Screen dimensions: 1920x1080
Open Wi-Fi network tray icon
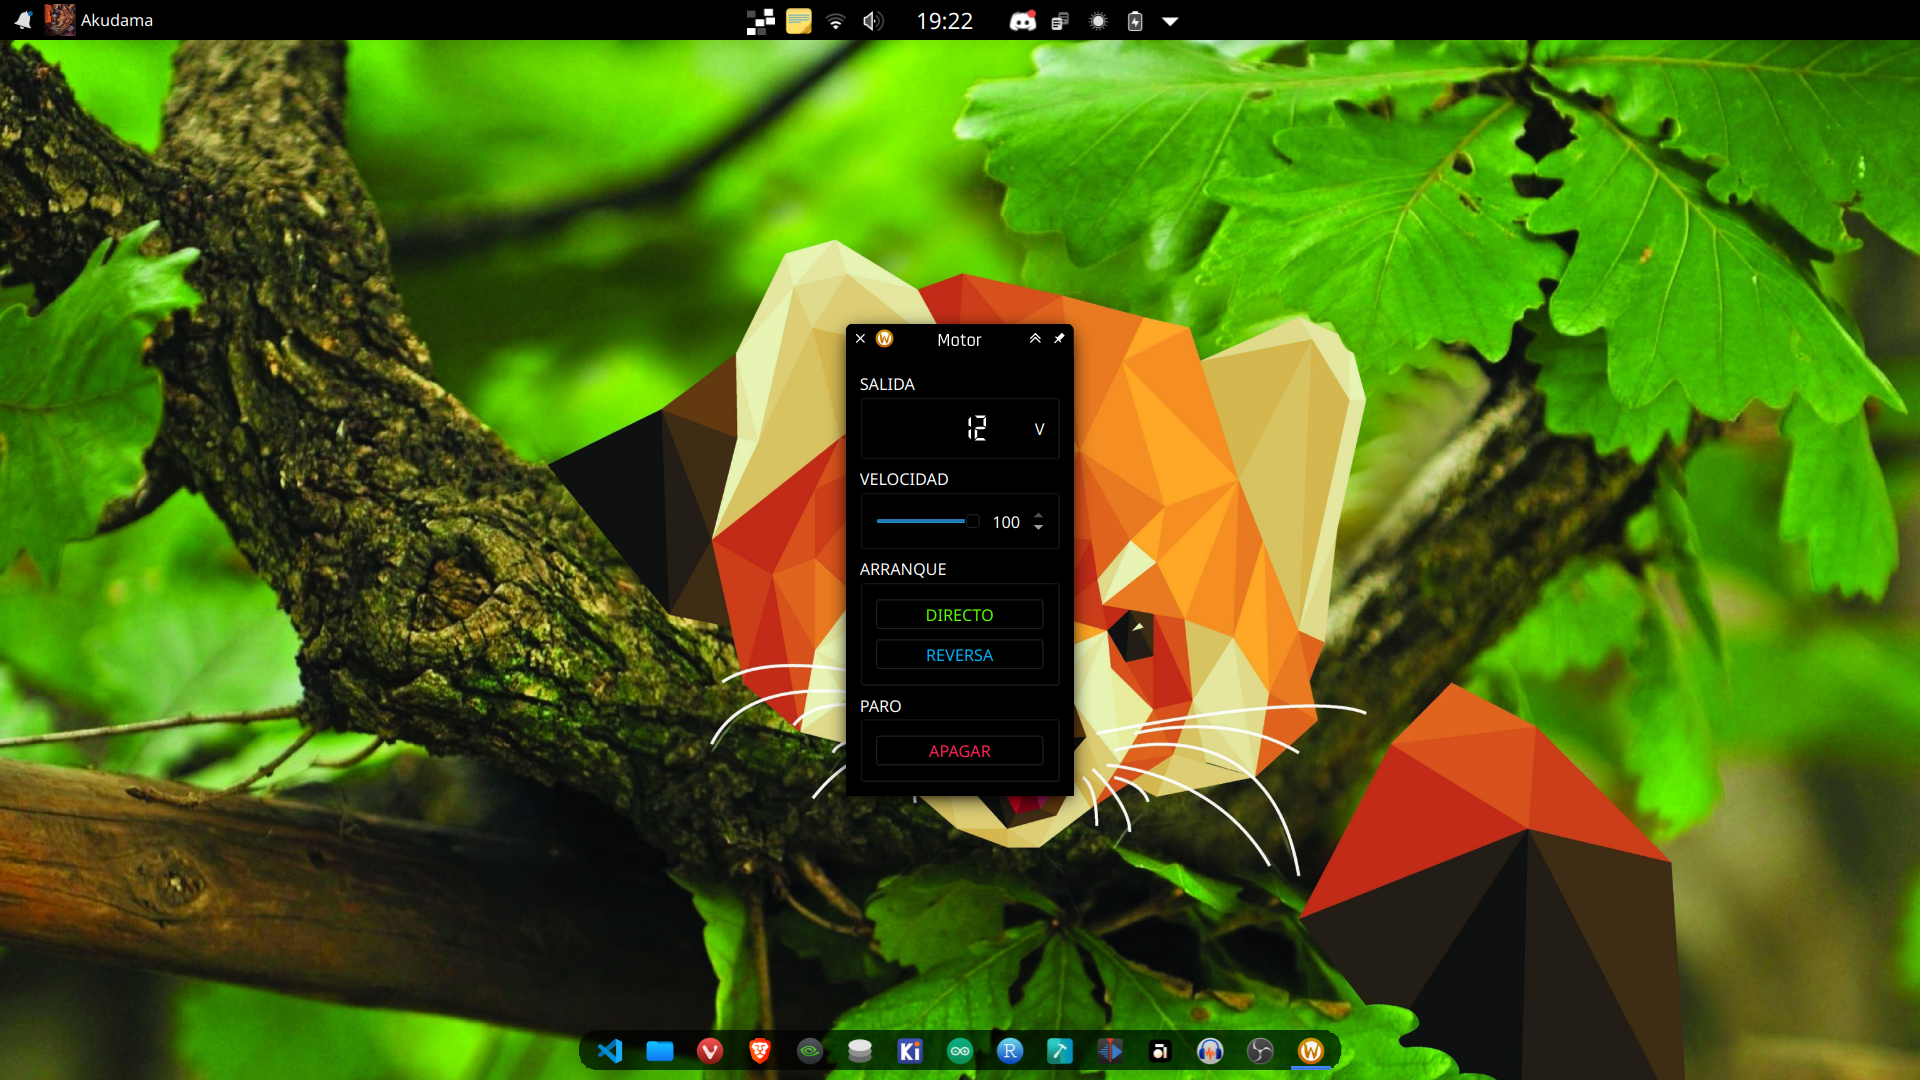pos(836,21)
